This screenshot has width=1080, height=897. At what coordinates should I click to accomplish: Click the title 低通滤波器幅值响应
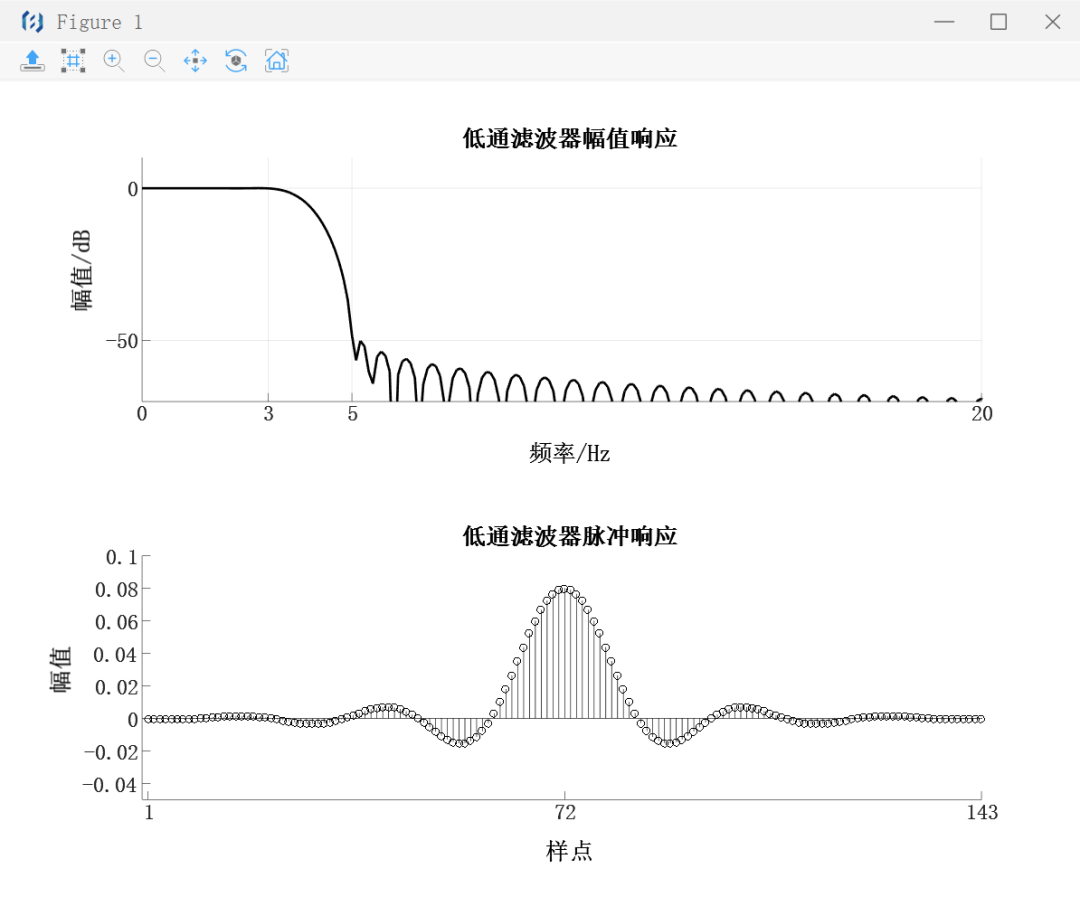(x=569, y=139)
